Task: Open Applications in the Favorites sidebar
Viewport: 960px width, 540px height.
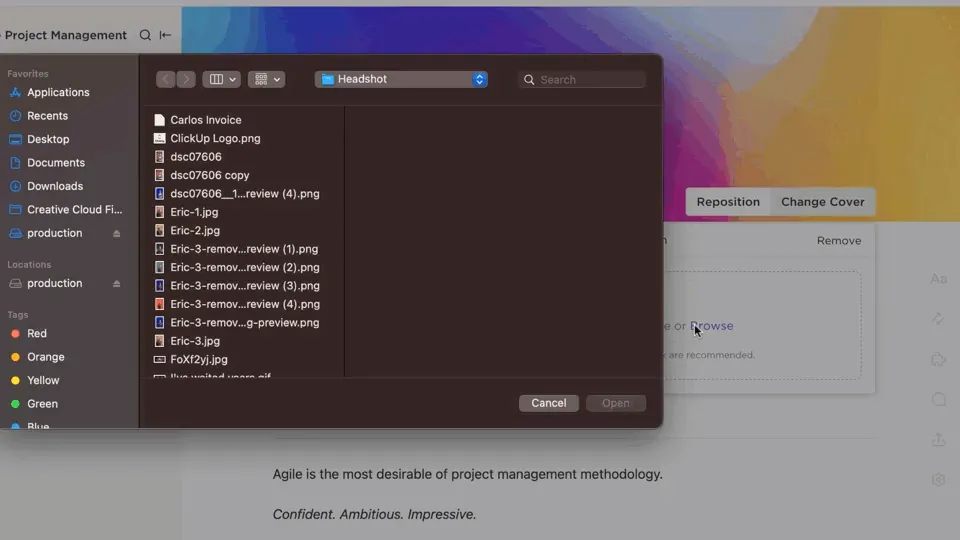Action: point(58,92)
